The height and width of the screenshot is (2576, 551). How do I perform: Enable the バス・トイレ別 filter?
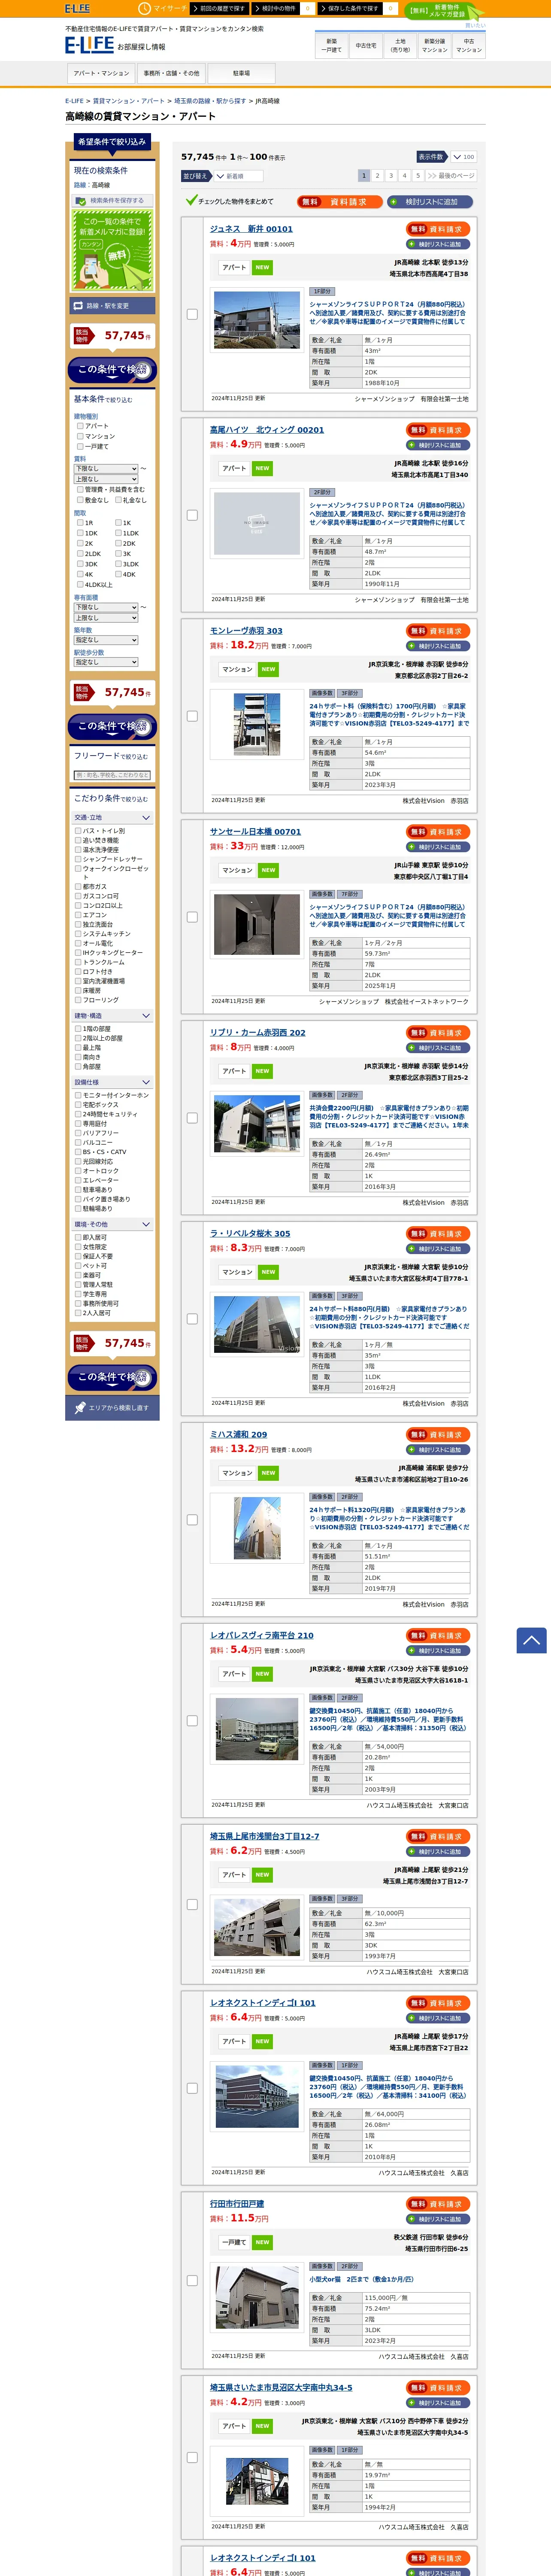(x=78, y=831)
